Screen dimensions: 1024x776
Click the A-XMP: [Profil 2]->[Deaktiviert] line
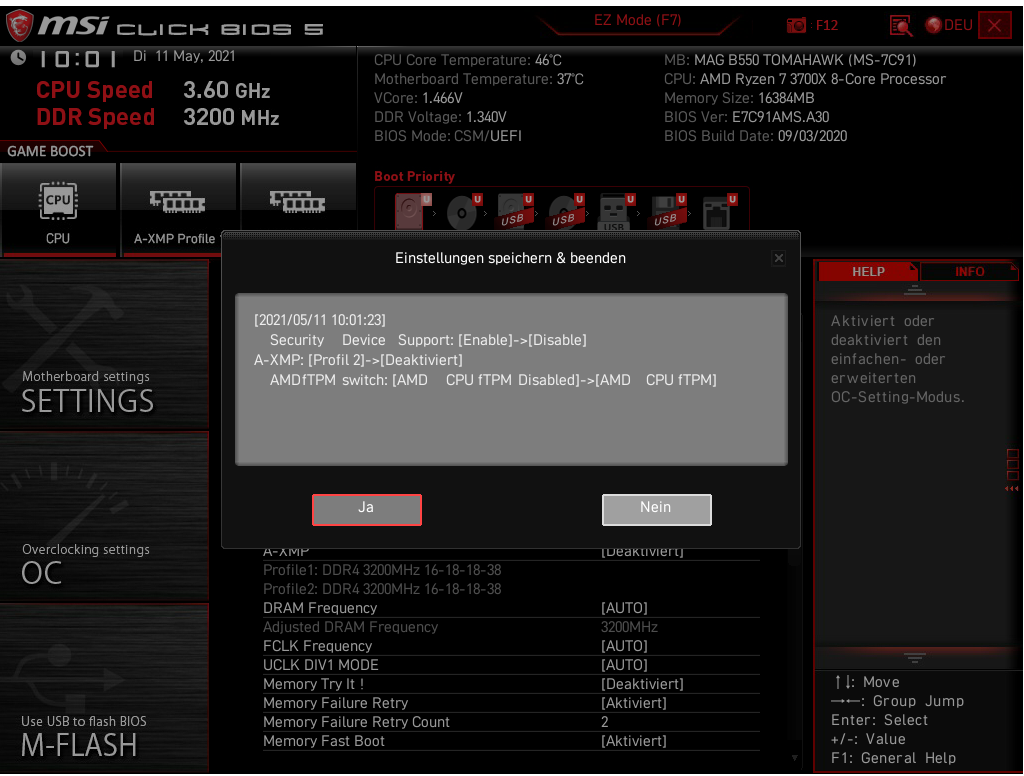(358, 360)
